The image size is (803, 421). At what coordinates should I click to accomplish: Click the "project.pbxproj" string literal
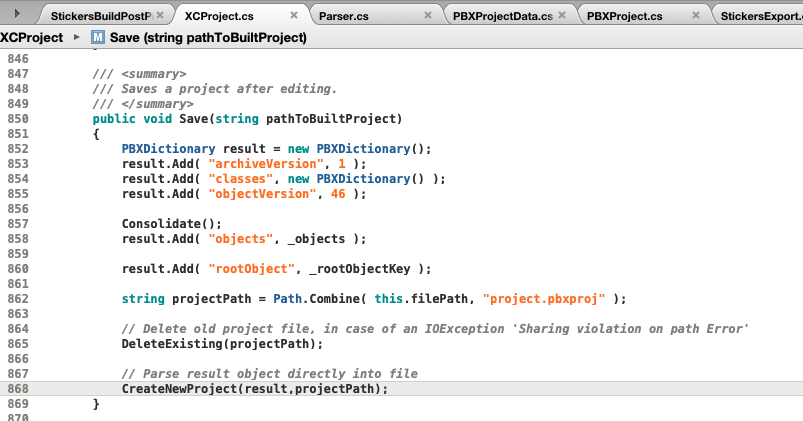point(544,299)
